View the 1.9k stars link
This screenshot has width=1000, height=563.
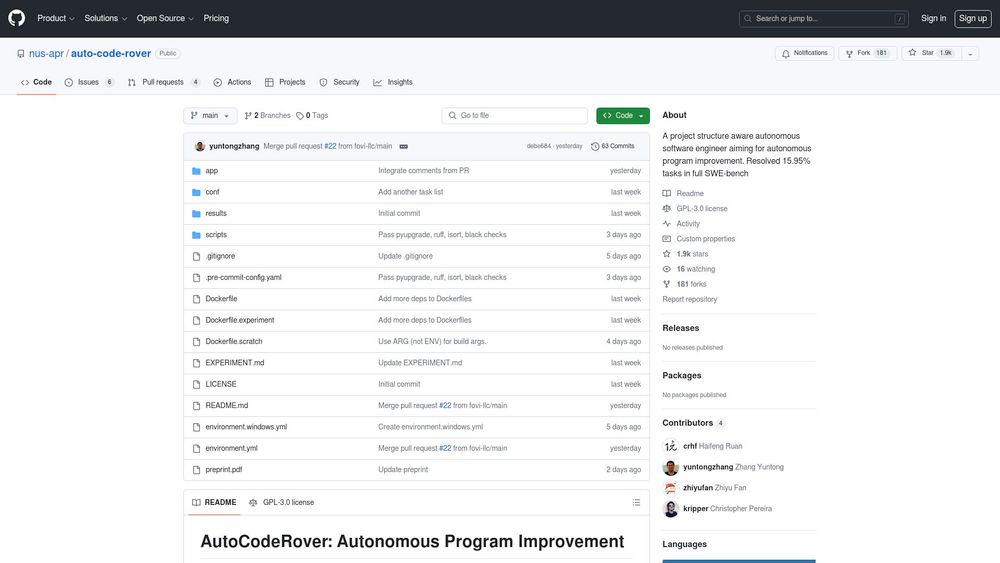(686, 254)
